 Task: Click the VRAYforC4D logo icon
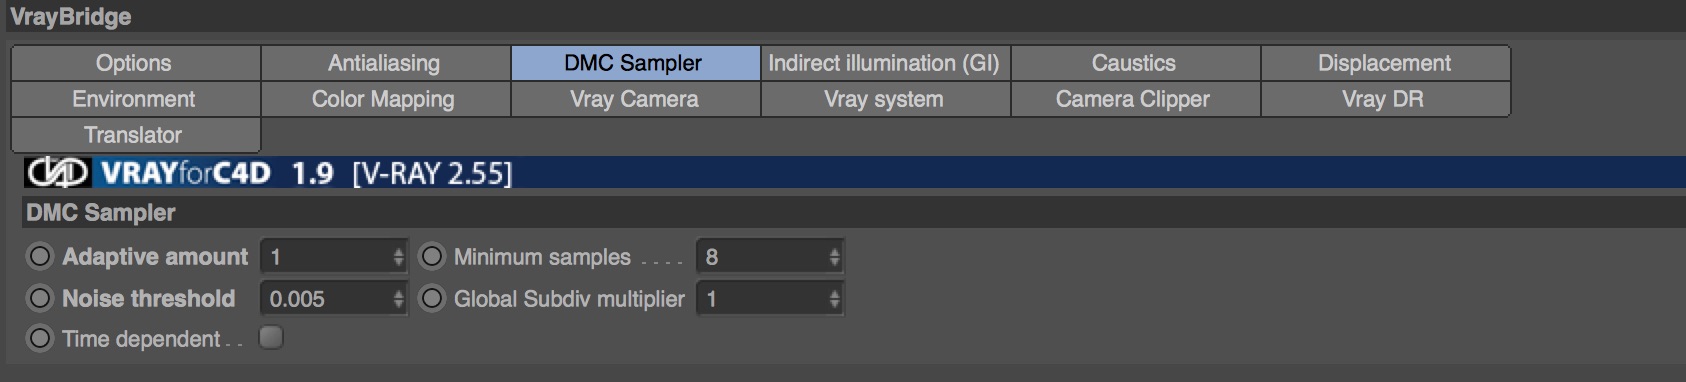58,173
